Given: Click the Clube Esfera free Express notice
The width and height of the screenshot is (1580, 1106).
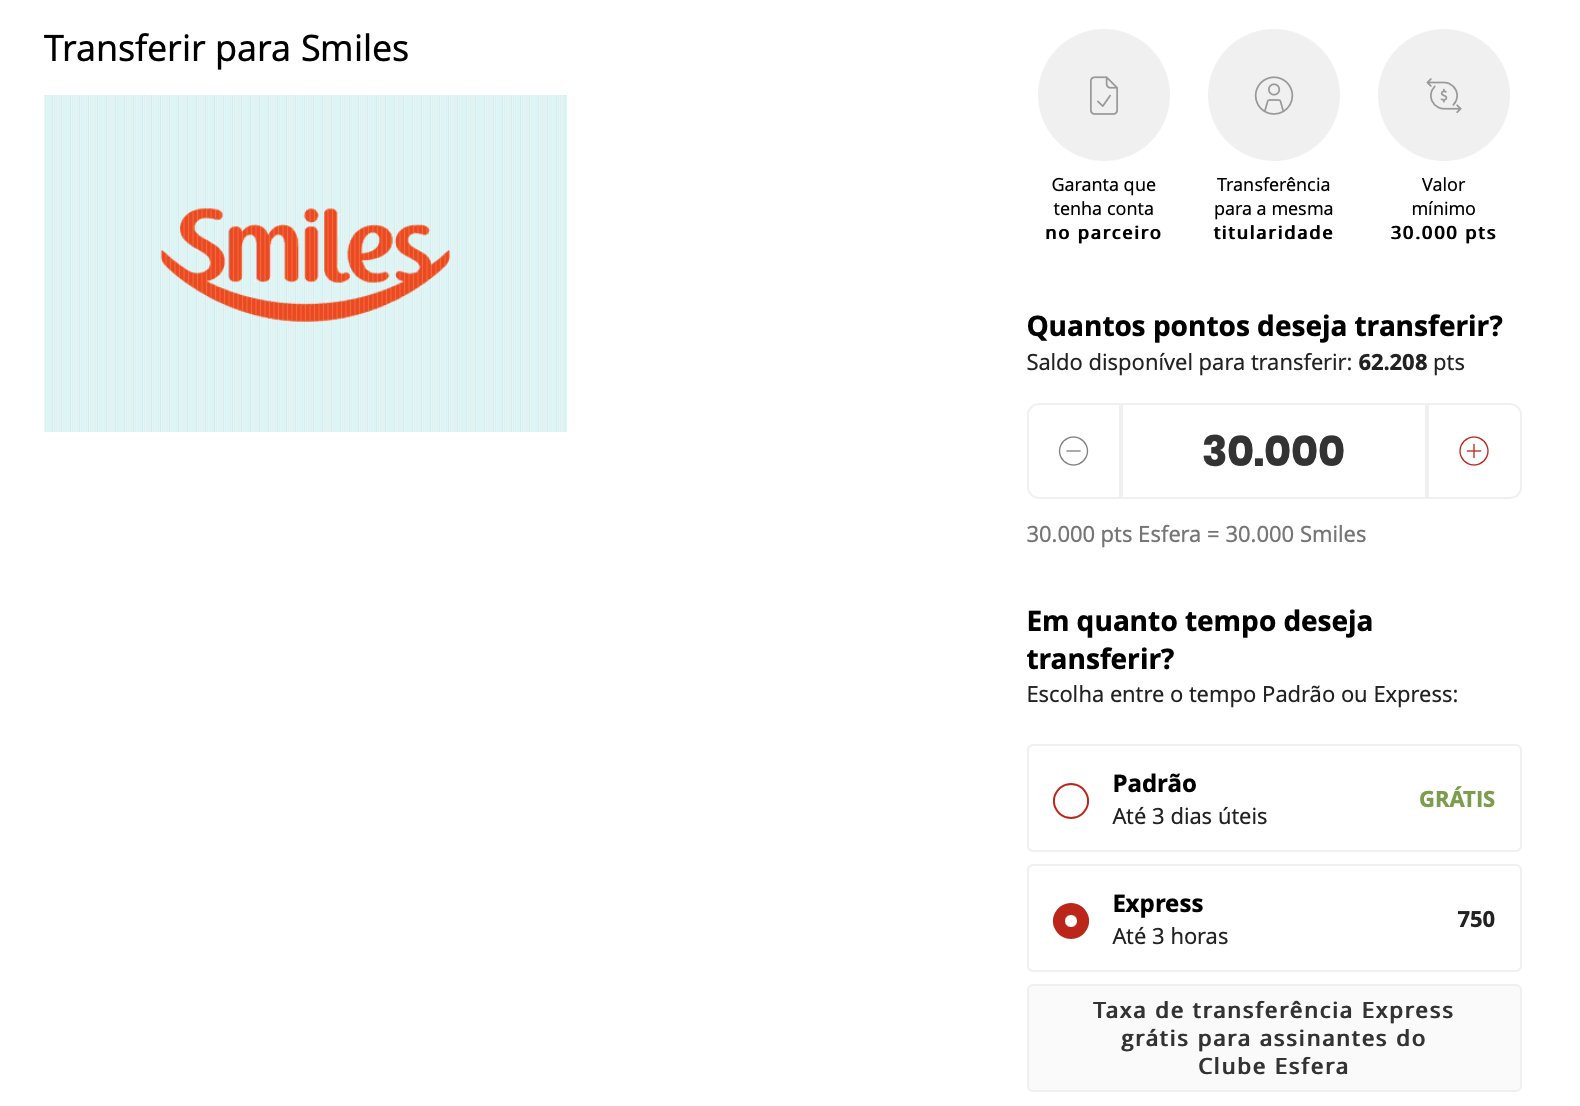Looking at the screenshot, I should 1274,1038.
